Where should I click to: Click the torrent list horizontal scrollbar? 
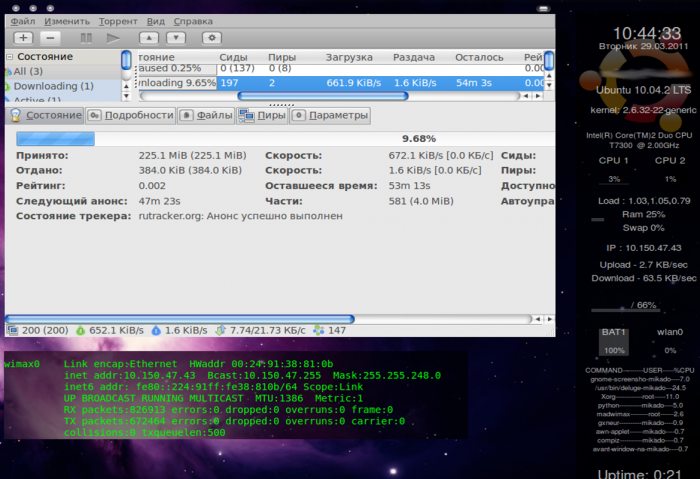click(x=320, y=96)
